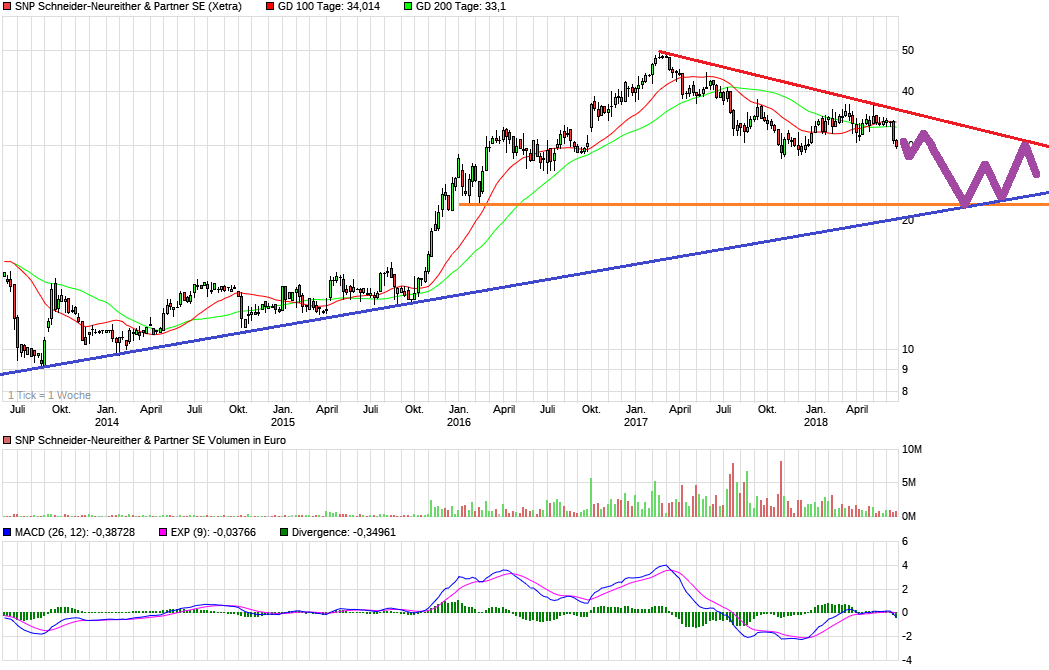Click the 2014 year label on time axis
The image size is (1049, 670).
point(106,422)
